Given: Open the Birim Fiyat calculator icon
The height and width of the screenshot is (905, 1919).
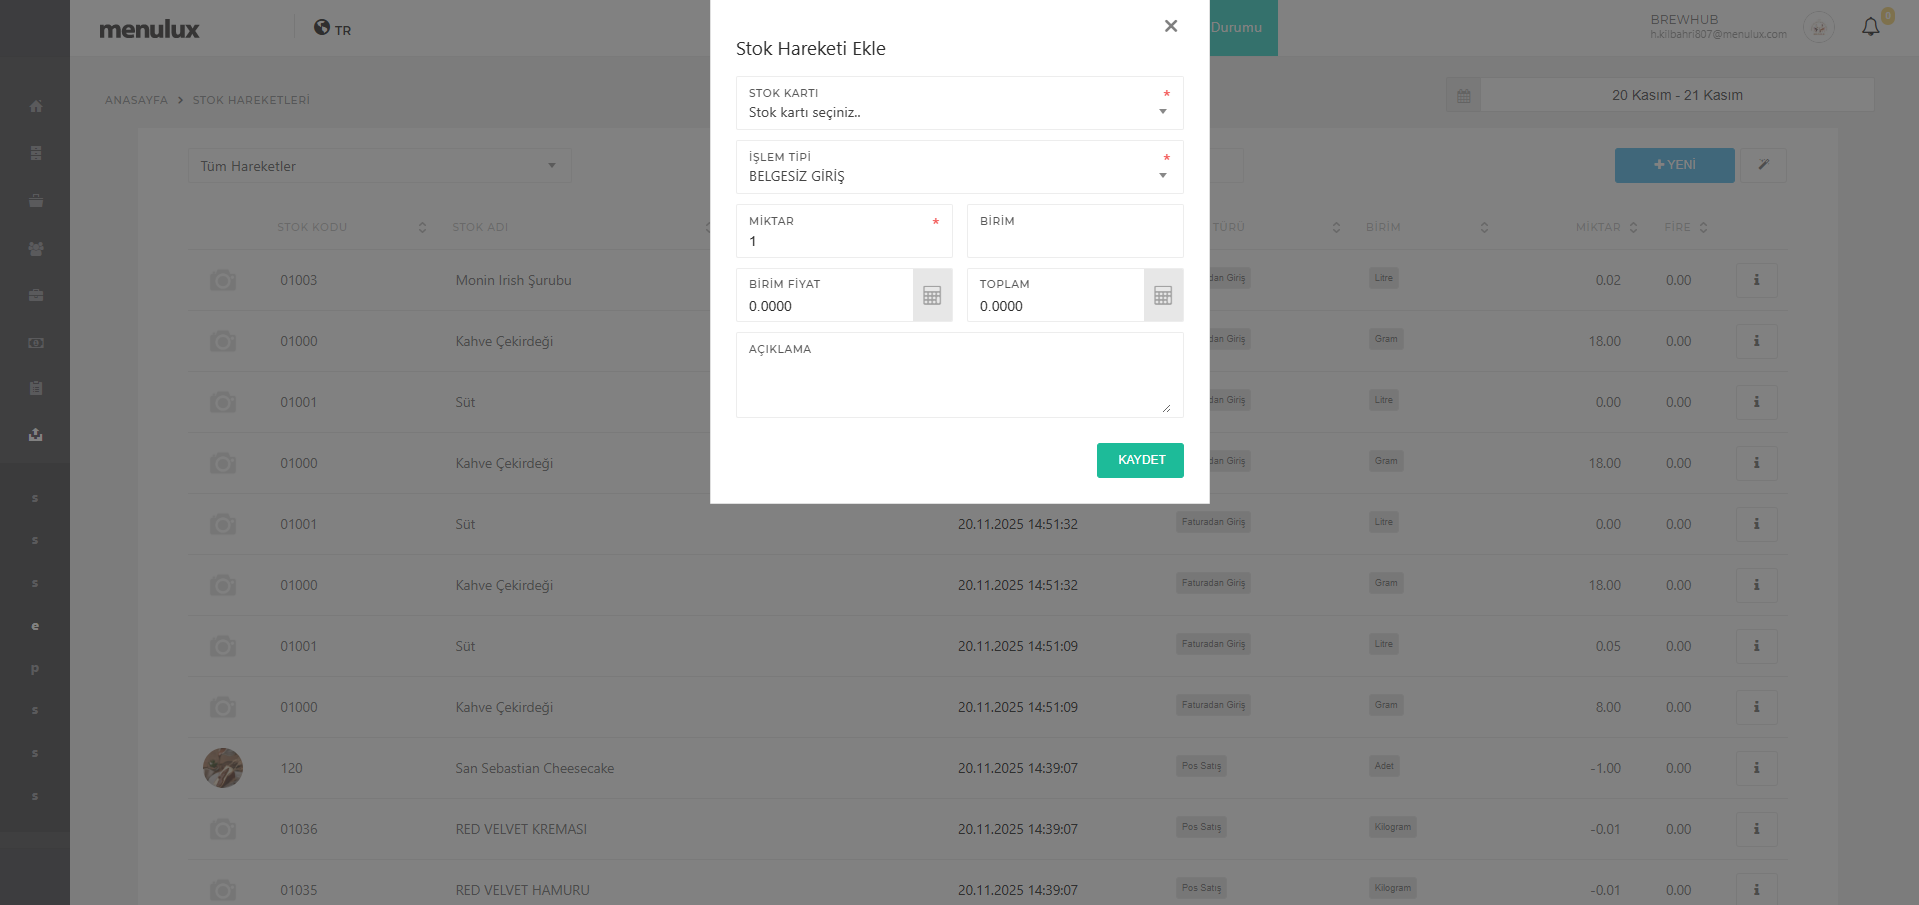Looking at the screenshot, I should point(932,295).
